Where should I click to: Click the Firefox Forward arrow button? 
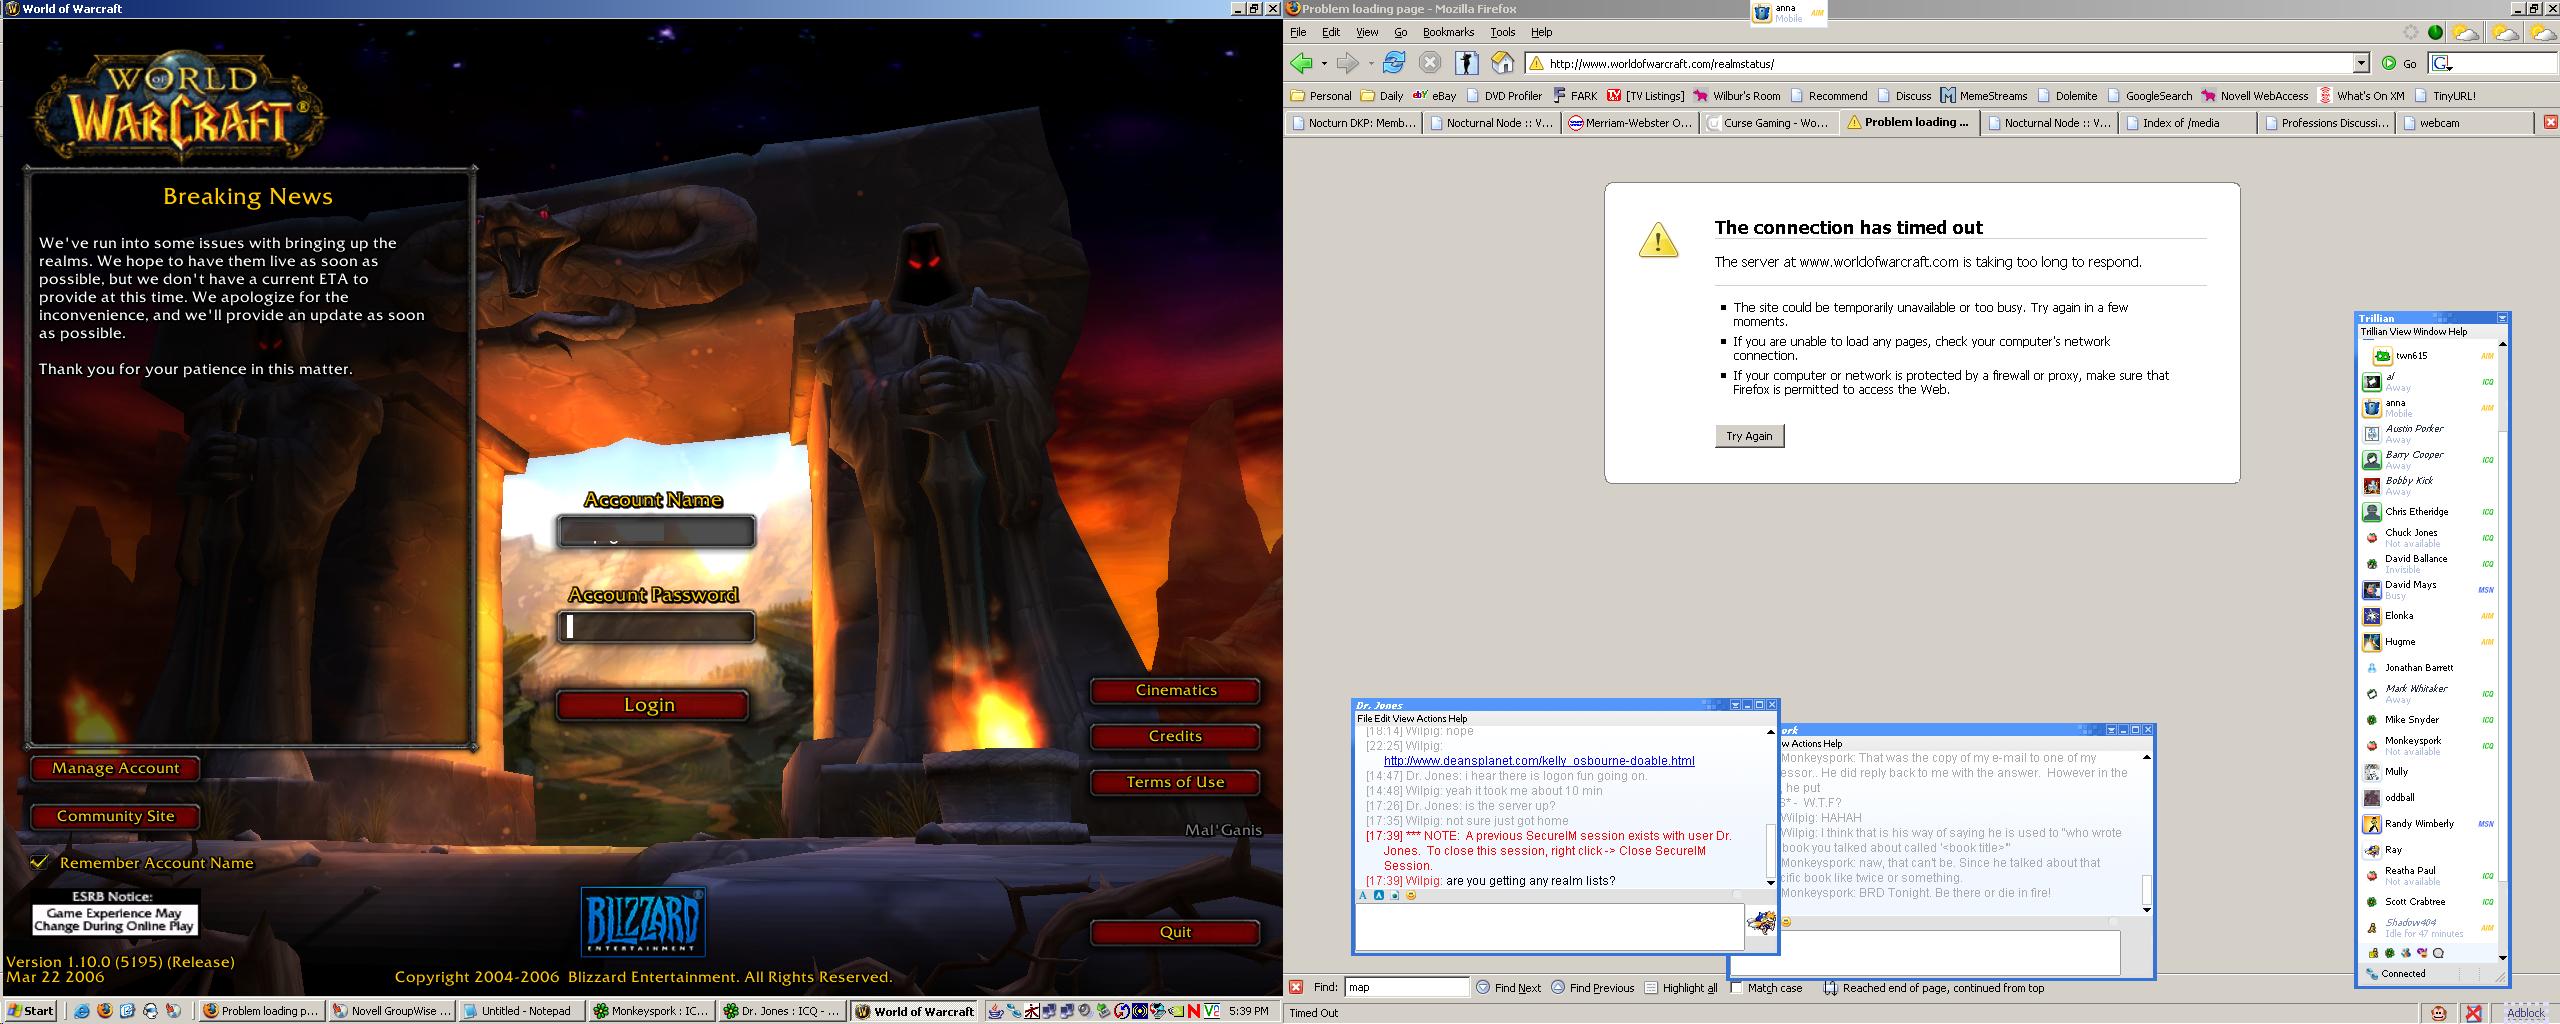[1348, 63]
